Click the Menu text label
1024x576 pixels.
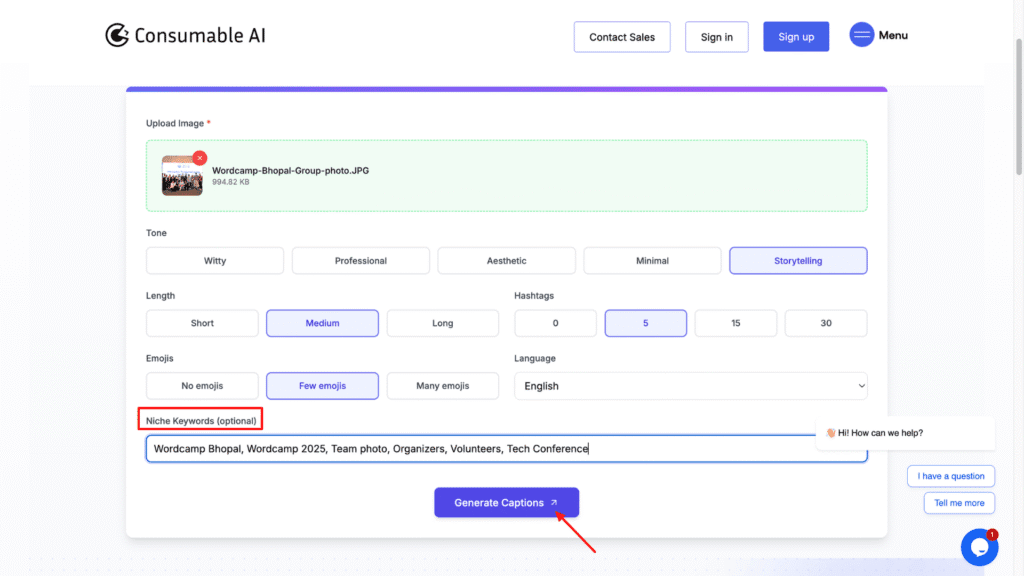893,35
